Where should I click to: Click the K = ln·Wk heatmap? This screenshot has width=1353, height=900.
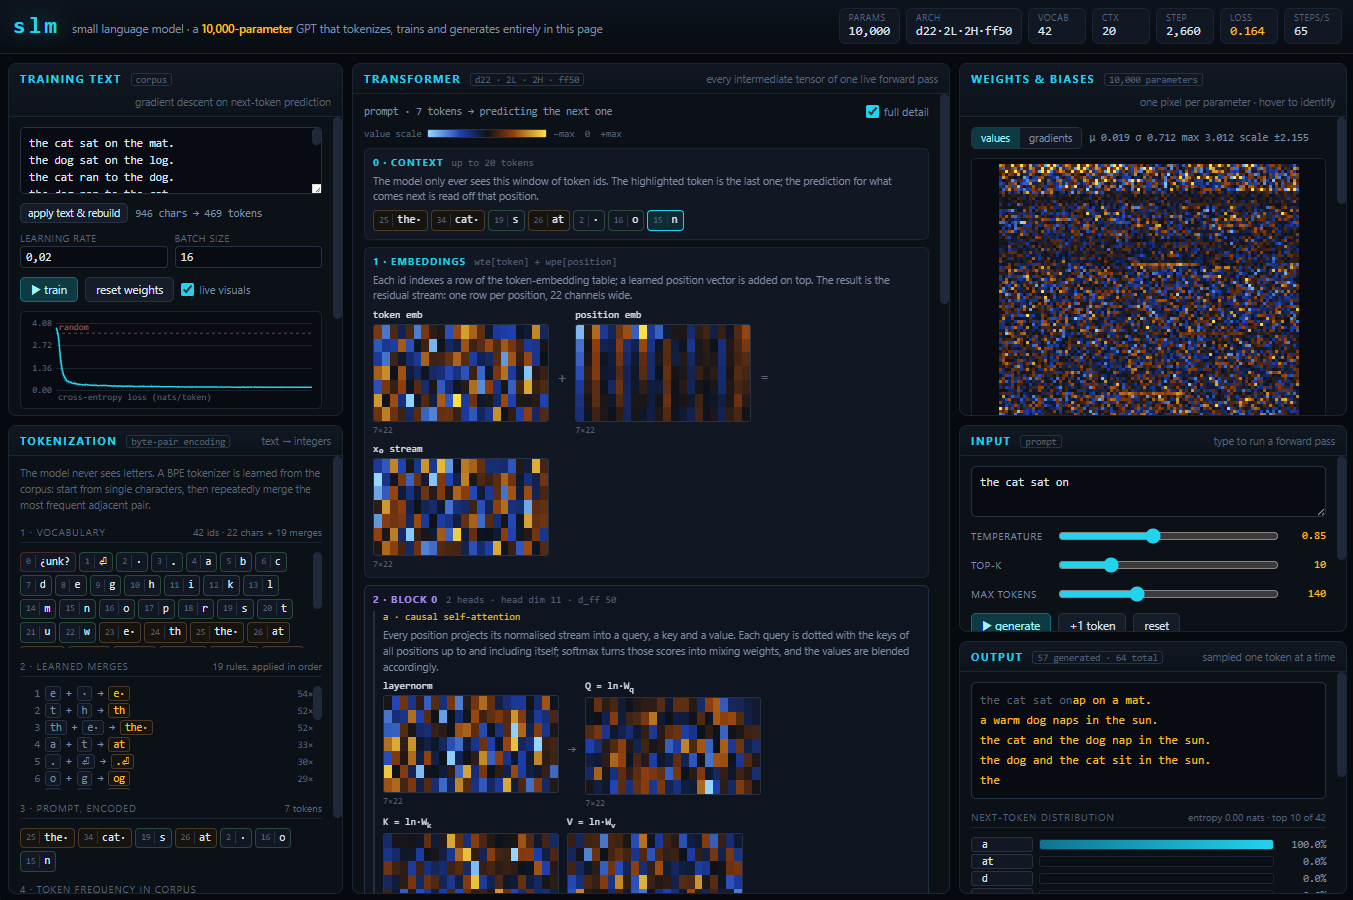pos(471,863)
